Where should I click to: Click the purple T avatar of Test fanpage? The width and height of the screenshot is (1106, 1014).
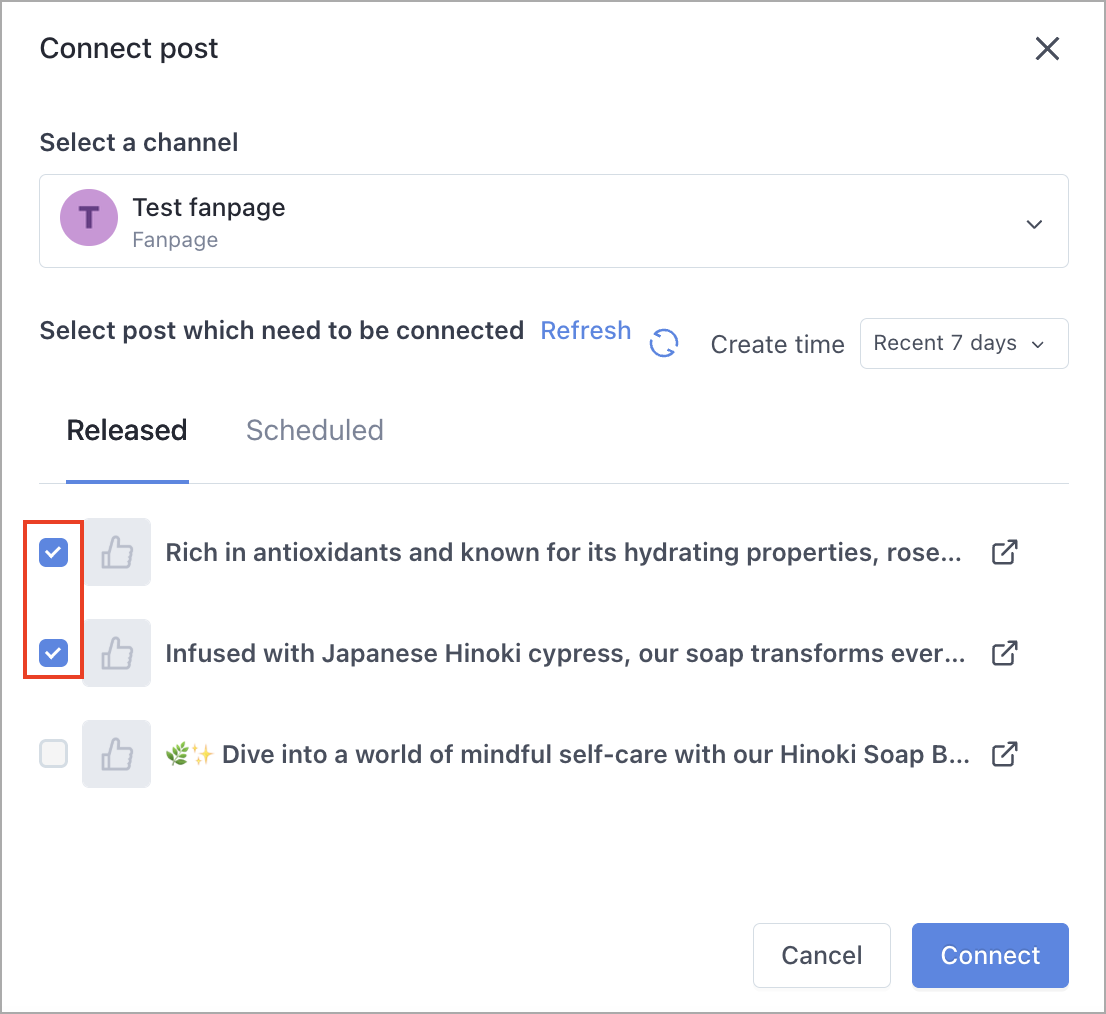[89, 217]
